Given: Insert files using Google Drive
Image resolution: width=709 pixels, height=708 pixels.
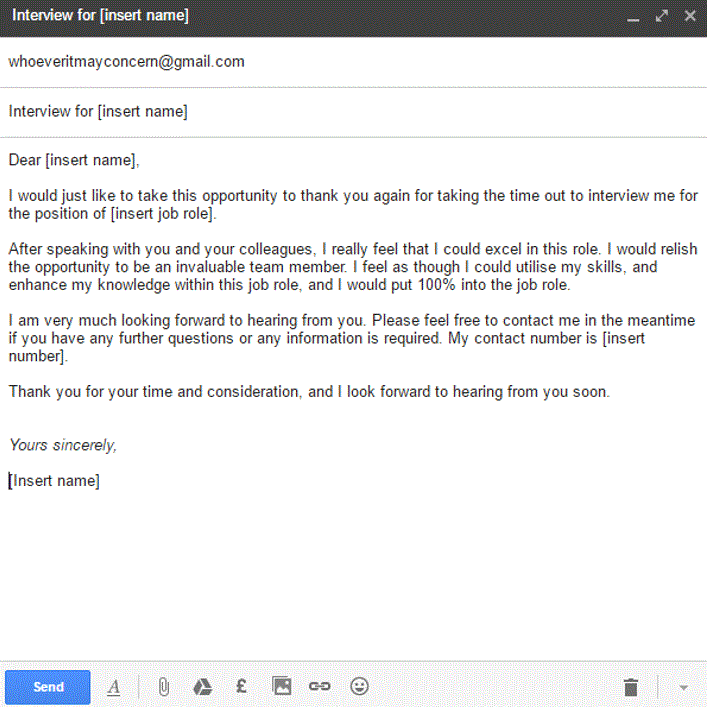Looking at the screenshot, I should coord(202,687).
